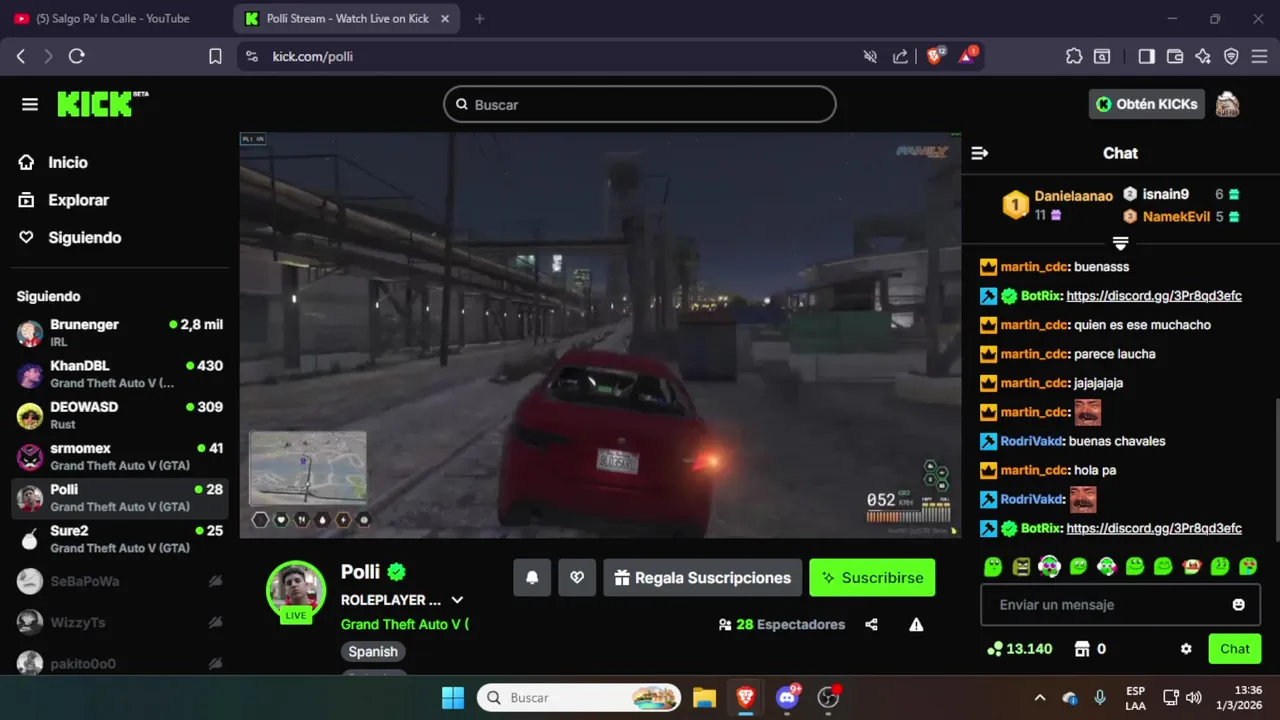Send message with green Chat button
The height and width of the screenshot is (720, 1280).
point(1234,649)
